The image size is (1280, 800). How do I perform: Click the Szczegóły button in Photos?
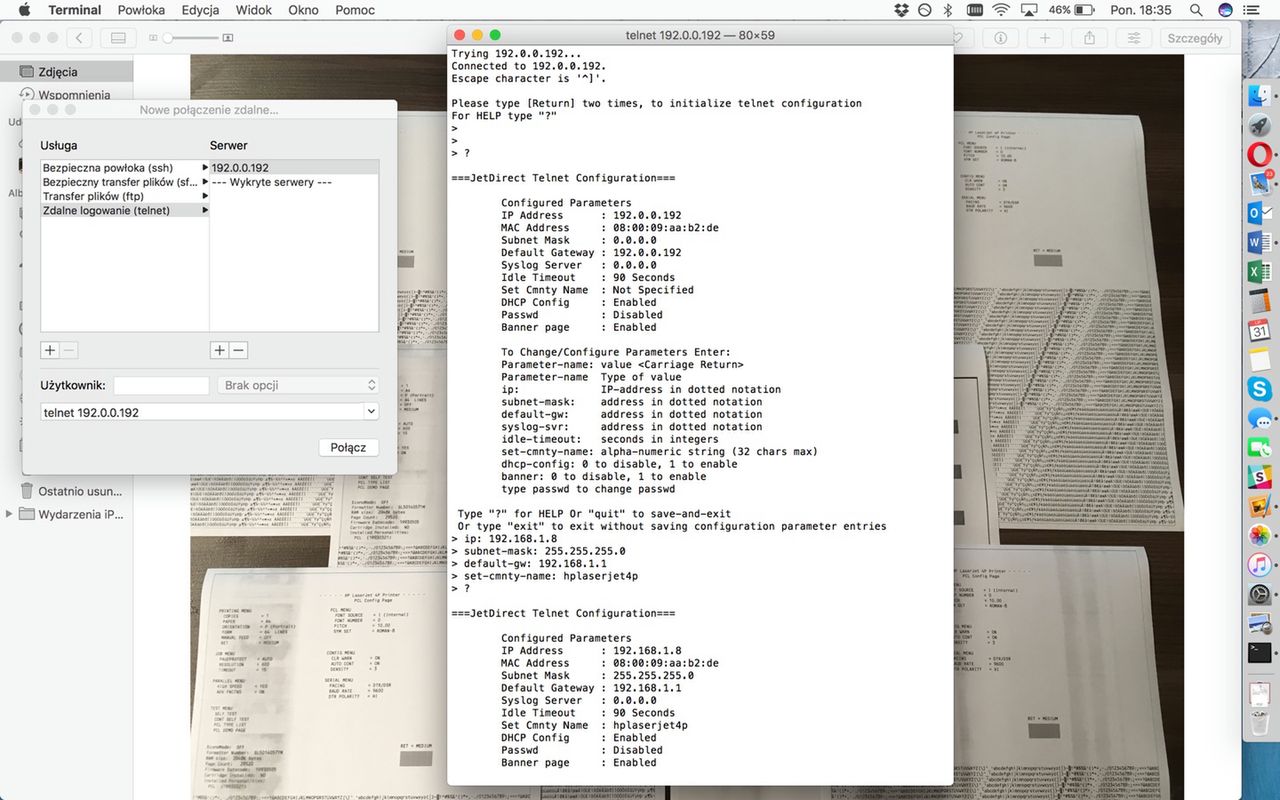[x=1195, y=37]
